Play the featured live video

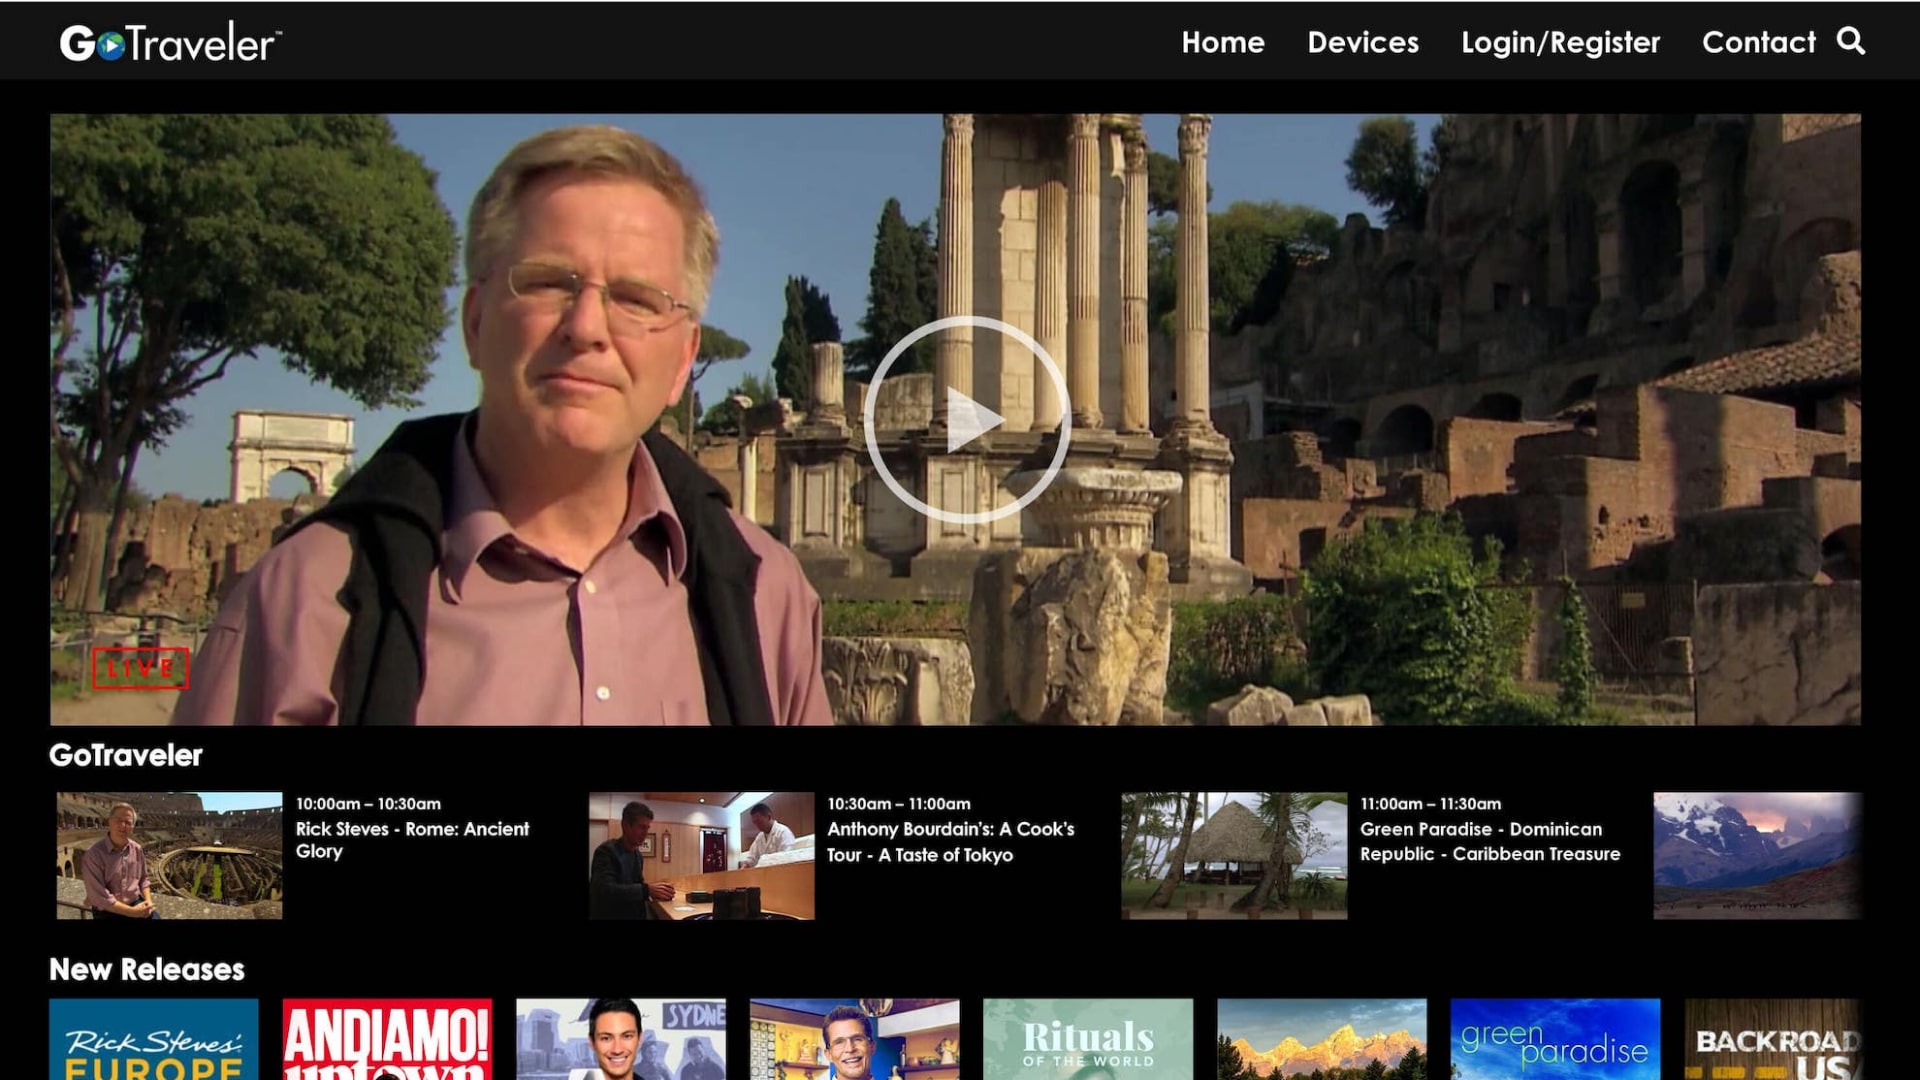coord(966,420)
